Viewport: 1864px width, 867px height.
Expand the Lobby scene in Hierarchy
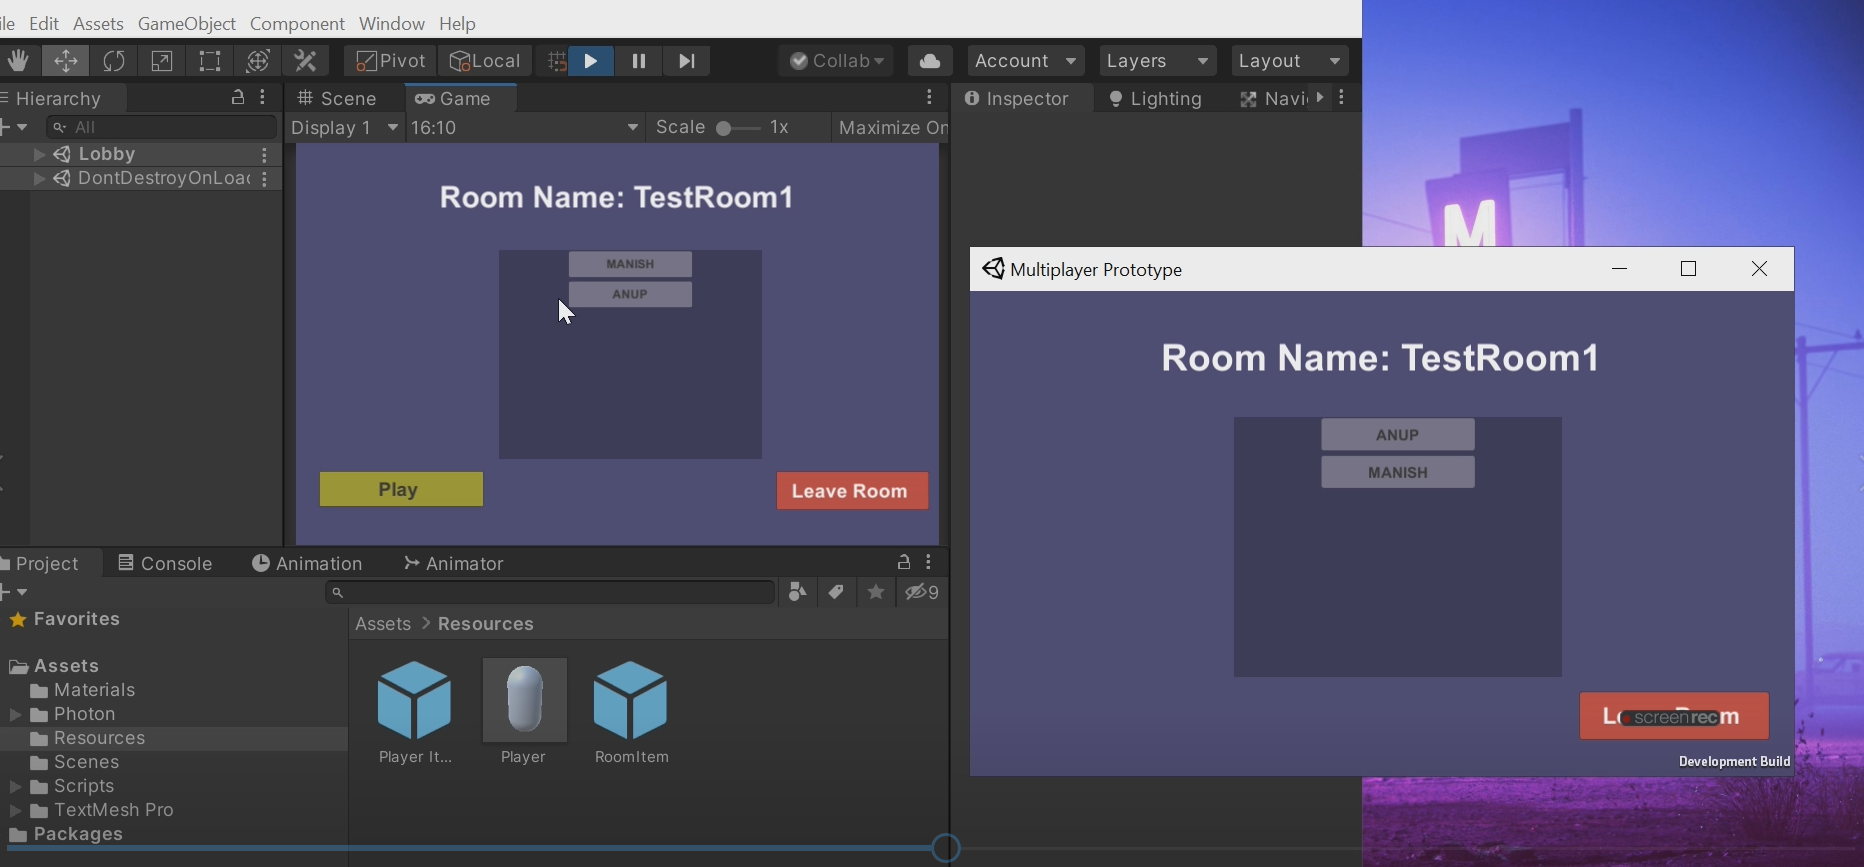tap(39, 154)
